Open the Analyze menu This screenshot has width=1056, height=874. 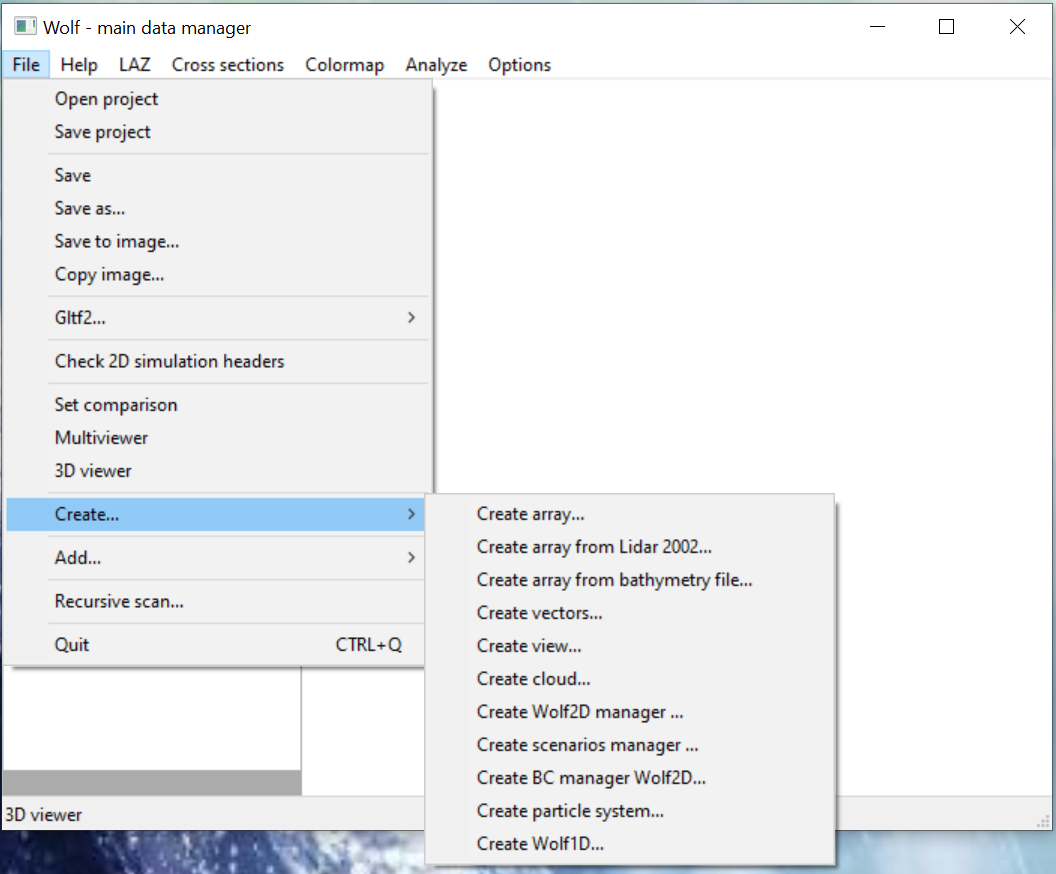tap(436, 65)
